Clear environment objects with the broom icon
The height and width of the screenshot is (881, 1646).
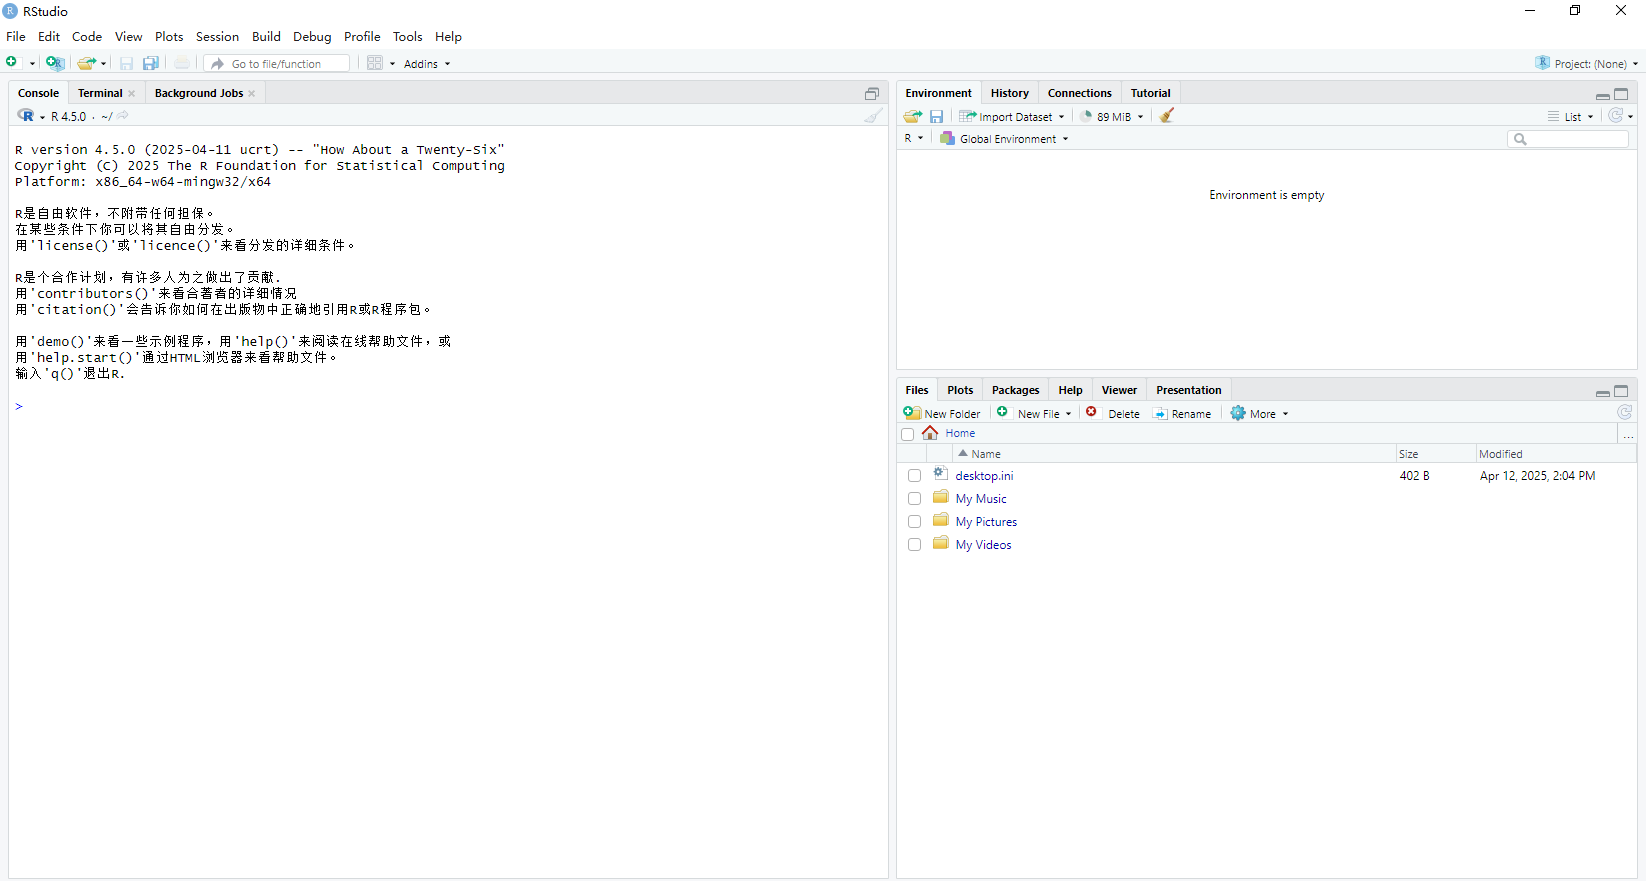point(1166,116)
